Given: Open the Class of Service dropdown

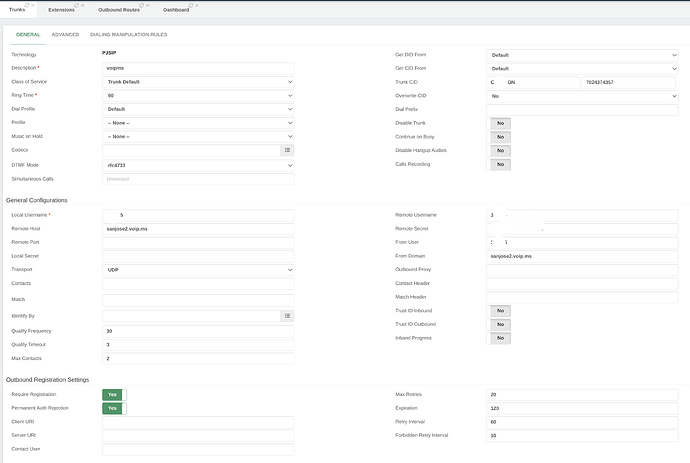Looking at the screenshot, I should pyautogui.click(x=198, y=82).
